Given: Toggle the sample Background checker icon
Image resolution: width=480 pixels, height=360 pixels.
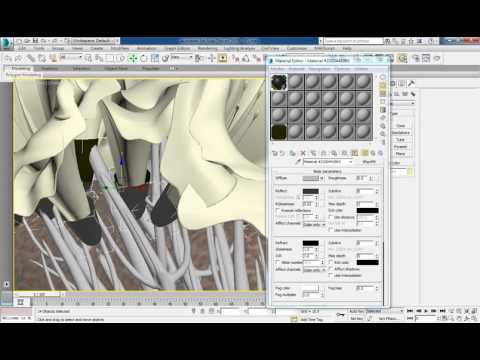Looking at the screenshot, I should tap(383, 94).
